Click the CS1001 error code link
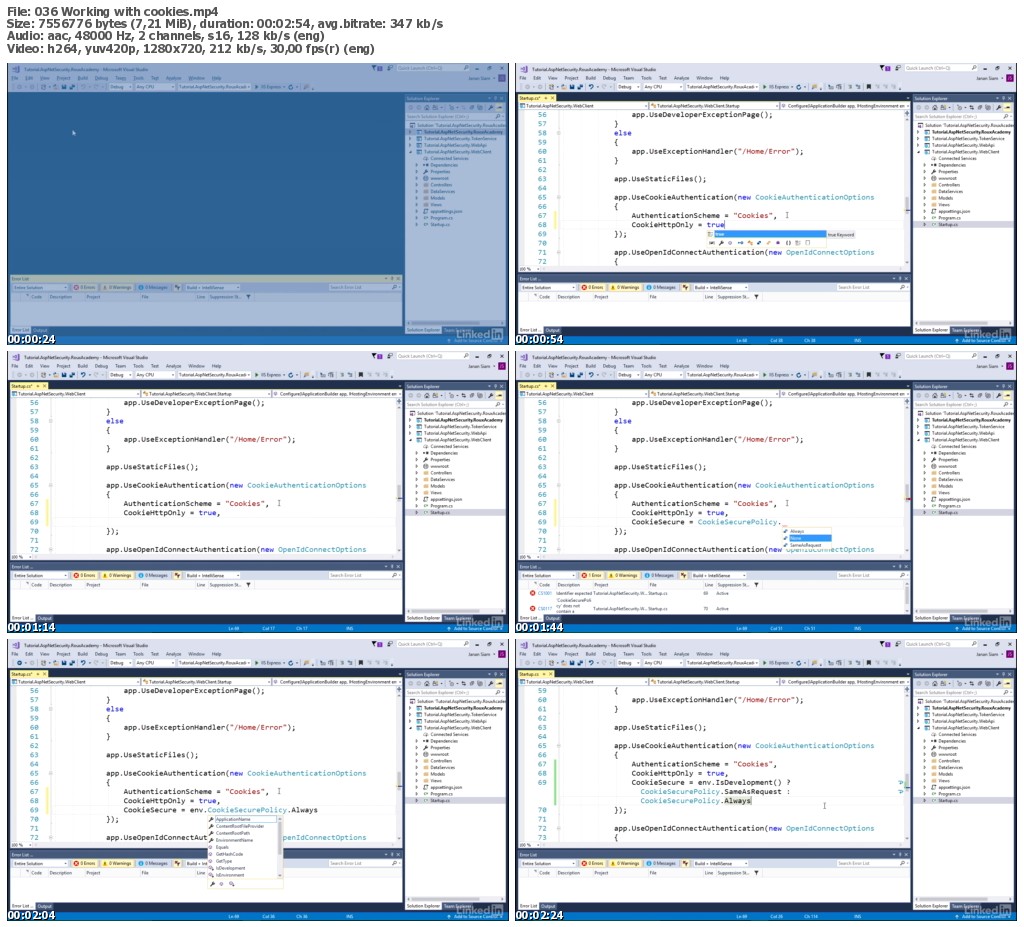This screenshot has width=1024, height=927. (544, 593)
